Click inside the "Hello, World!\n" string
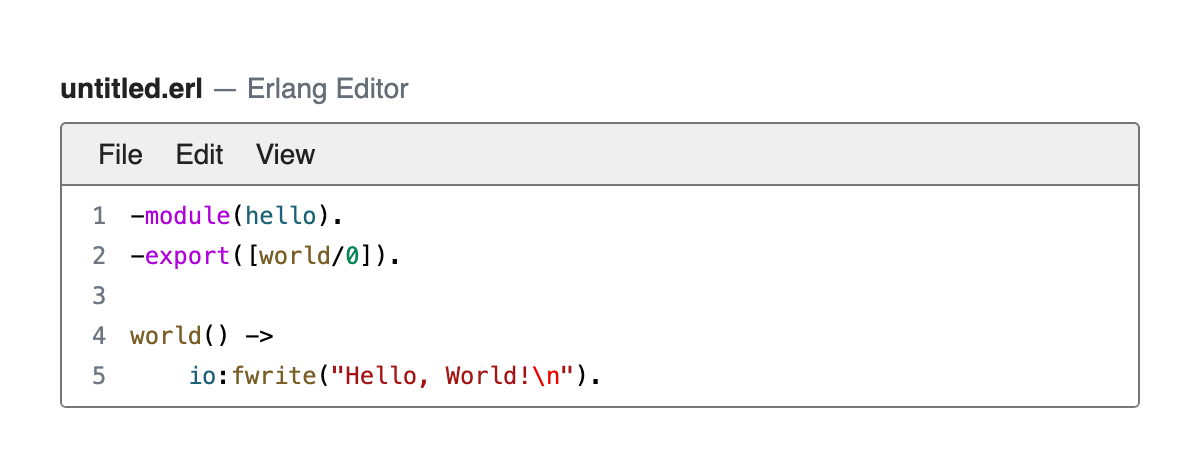 (459, 376)
